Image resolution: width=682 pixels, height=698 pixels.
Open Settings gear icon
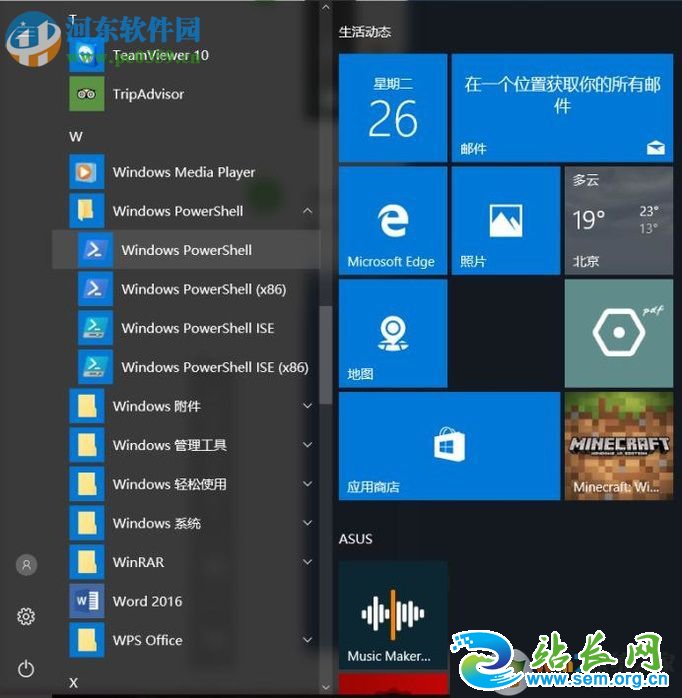[x=26, y=617]
